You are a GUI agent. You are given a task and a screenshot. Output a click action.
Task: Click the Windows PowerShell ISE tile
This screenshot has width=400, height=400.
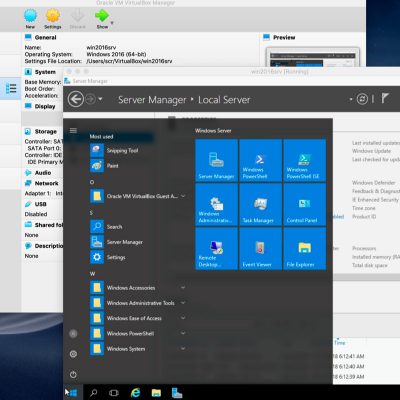tap(305, 161)
